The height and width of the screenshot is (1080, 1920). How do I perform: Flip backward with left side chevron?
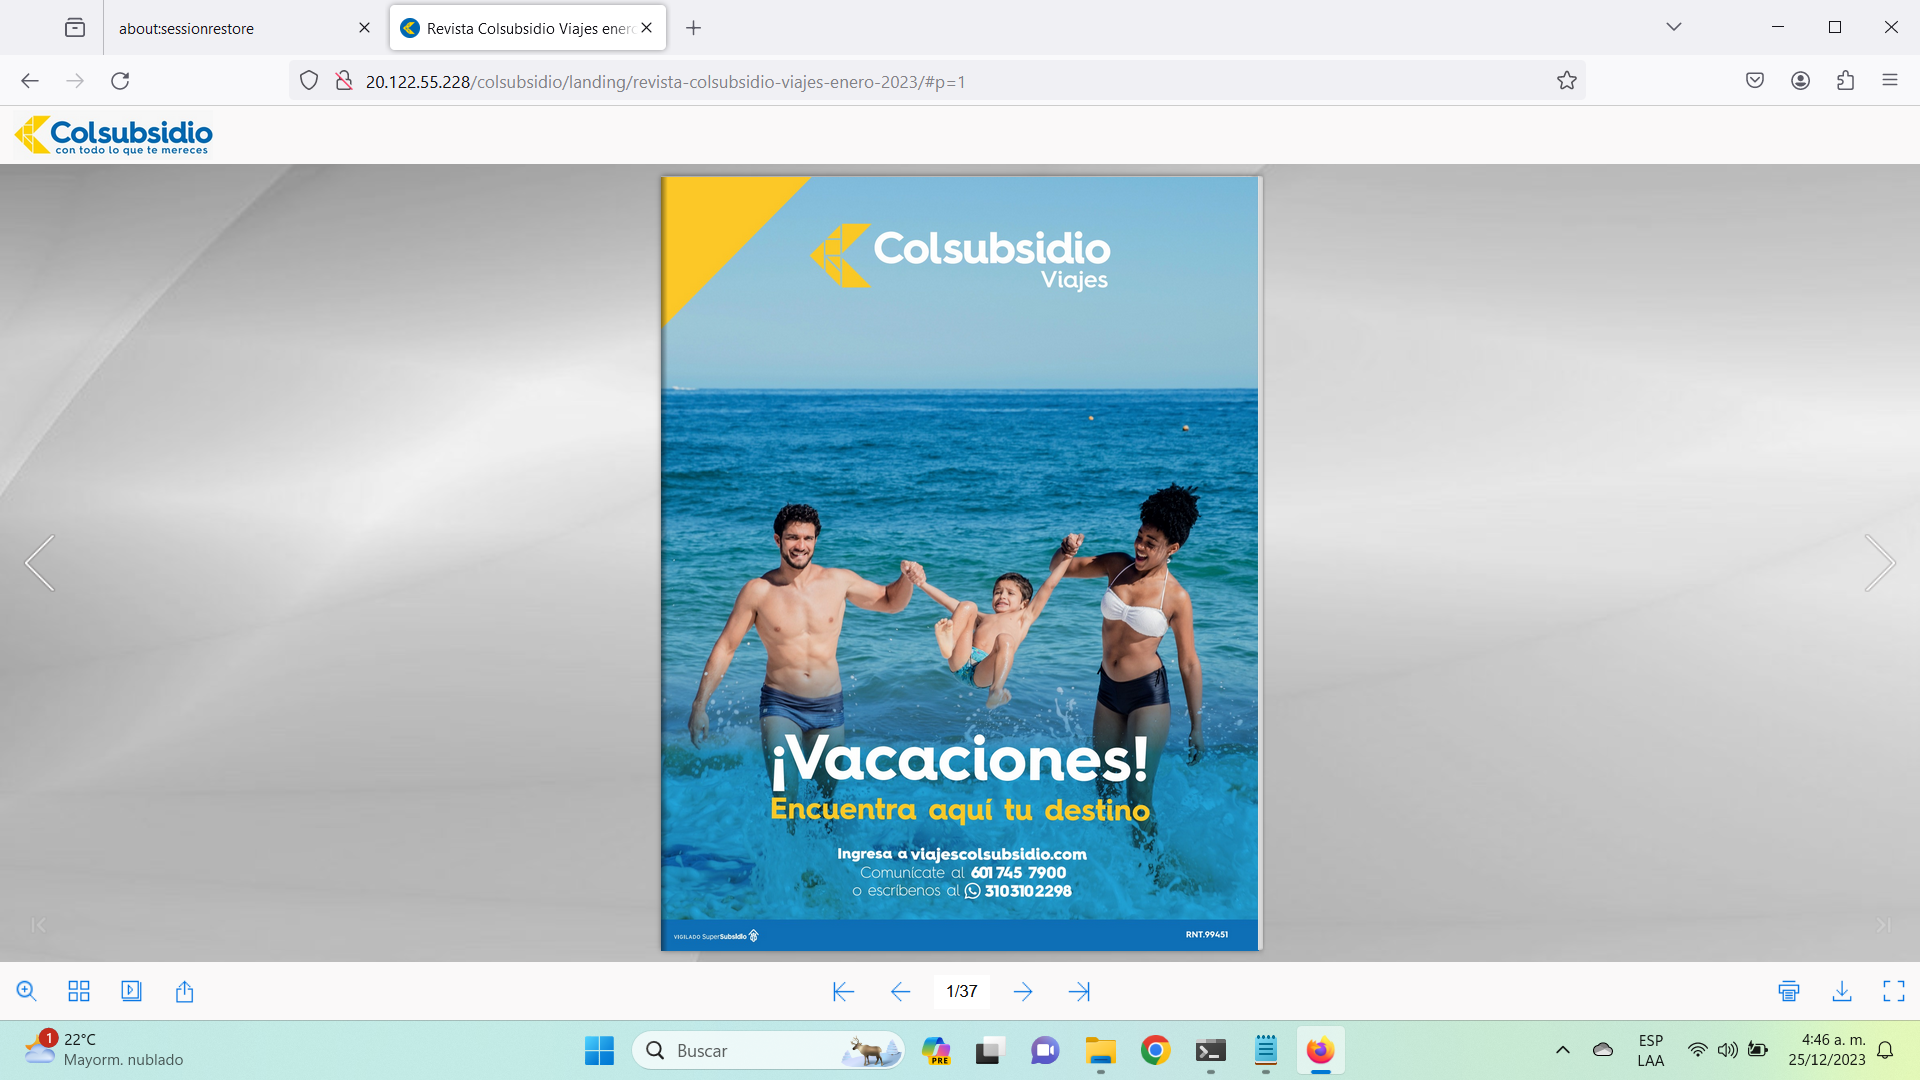click(x=40, y=563)
